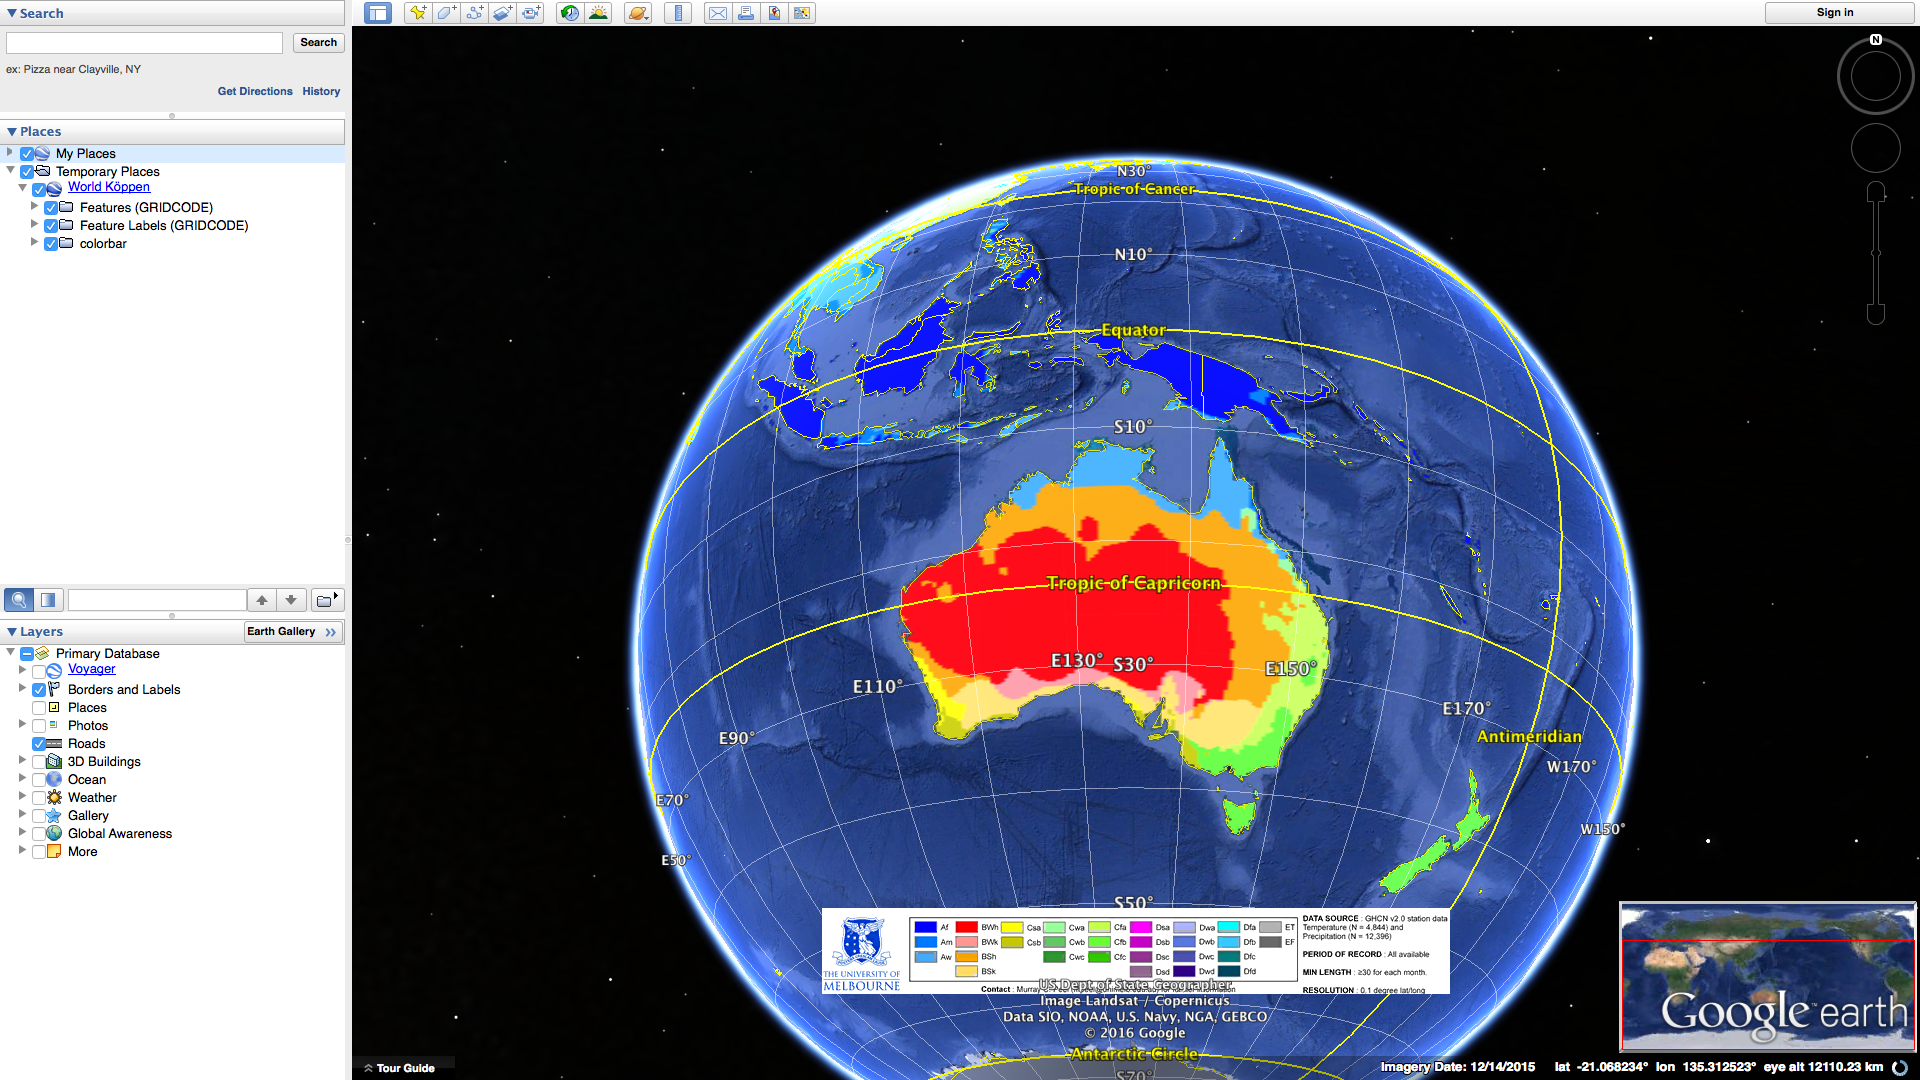Select the Add Polygon tool
1920x1080 pixels.
coord(446,13)
